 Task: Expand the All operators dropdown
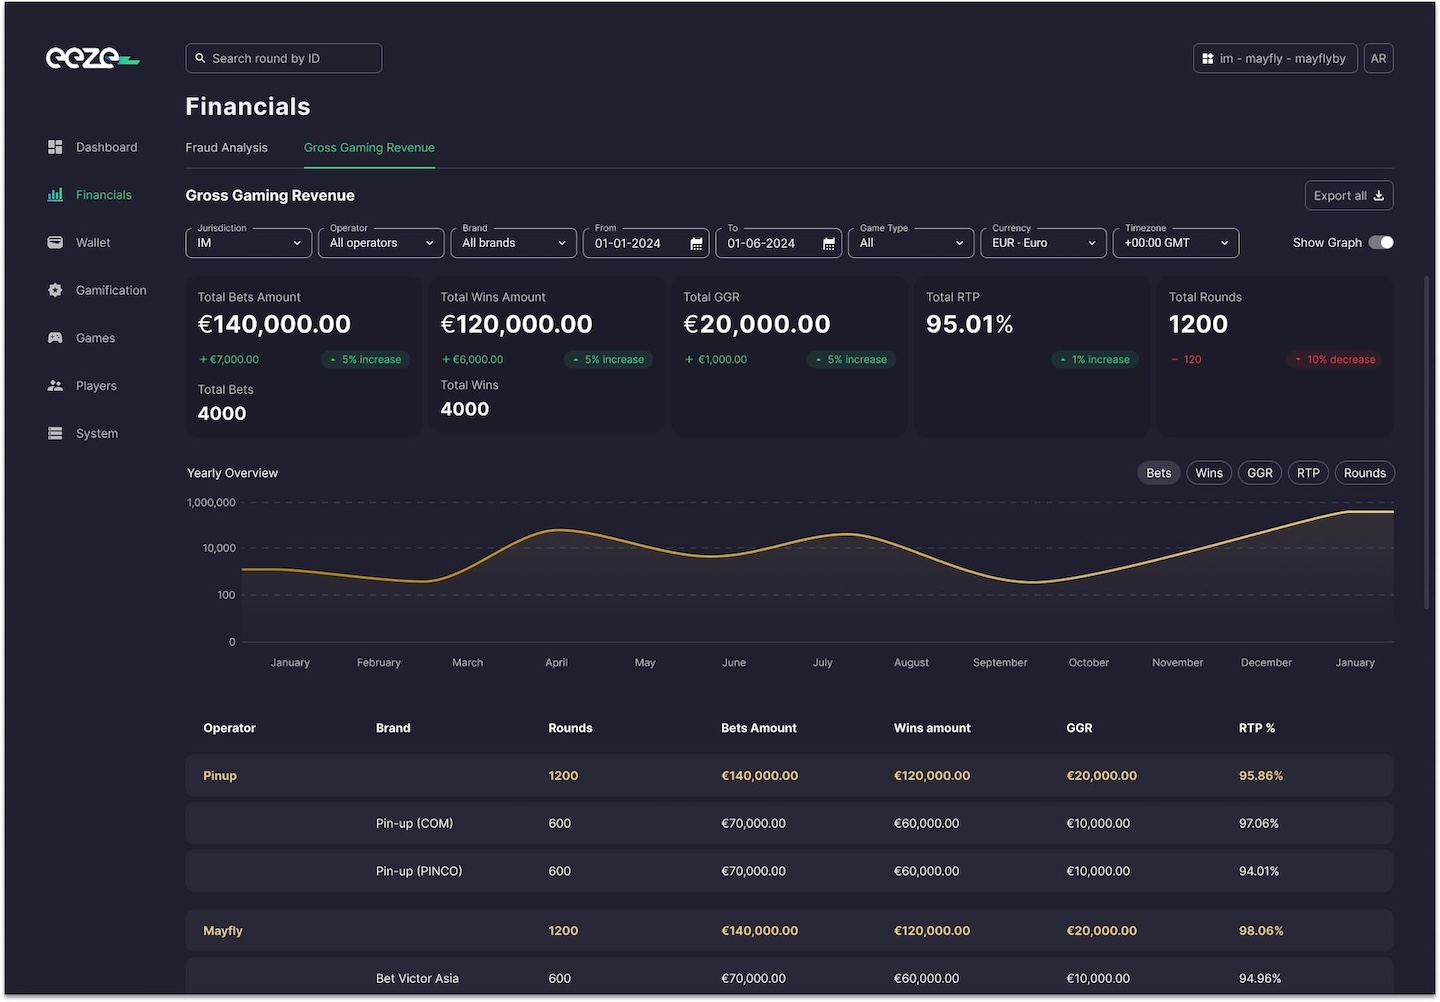(x=380, y=242)
